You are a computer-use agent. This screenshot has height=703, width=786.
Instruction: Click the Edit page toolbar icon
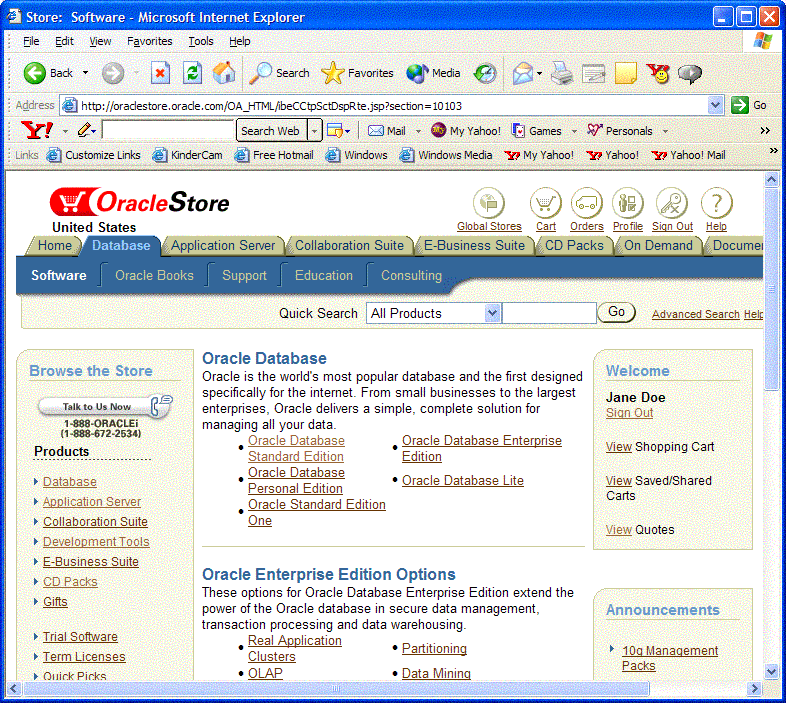point(594,73)
